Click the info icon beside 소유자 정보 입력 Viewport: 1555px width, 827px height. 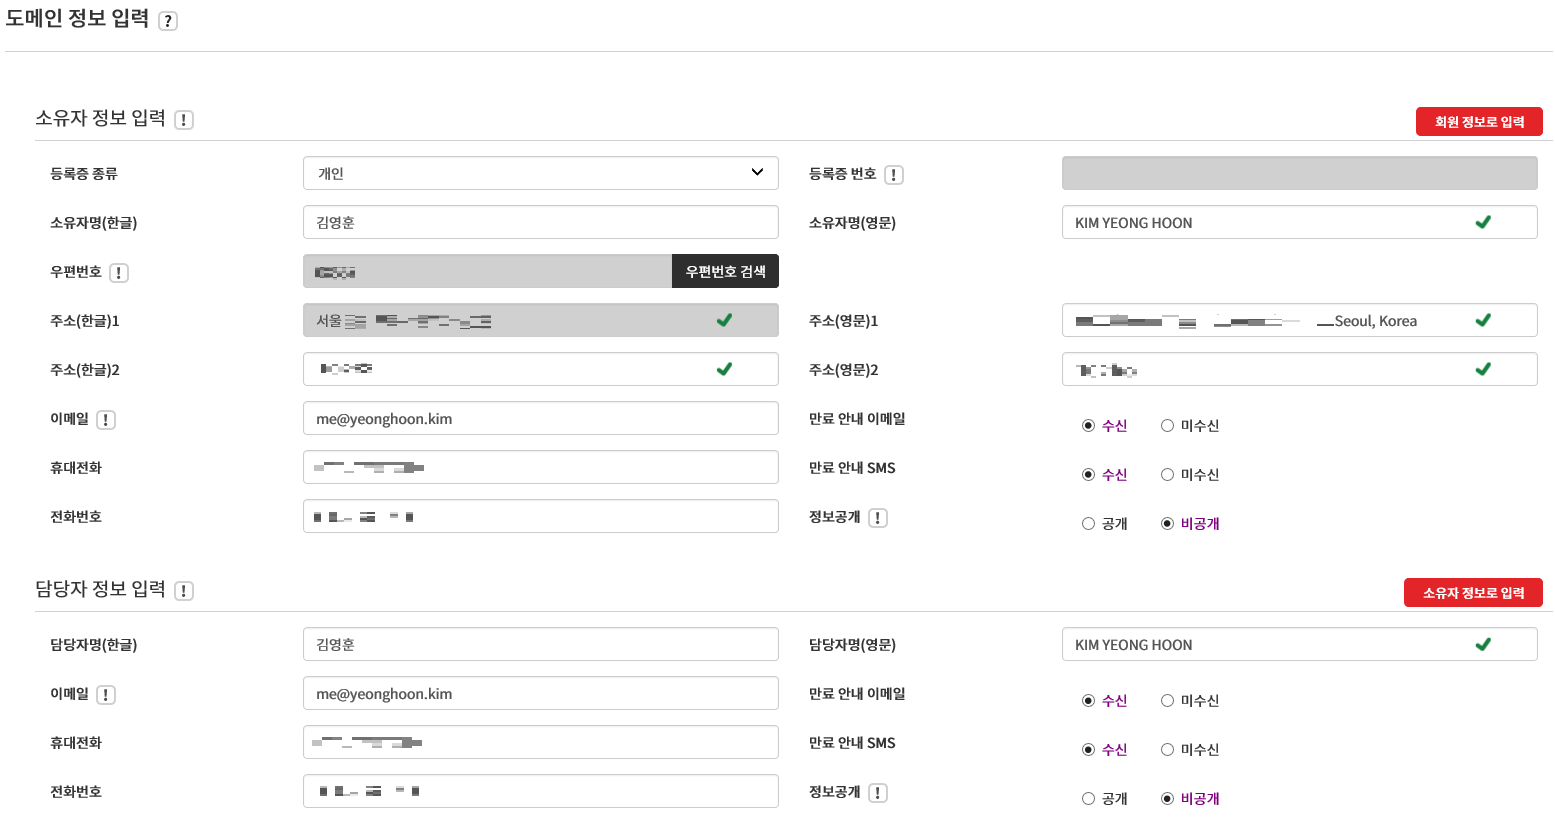pyautogui.click(x=184, y=120)
